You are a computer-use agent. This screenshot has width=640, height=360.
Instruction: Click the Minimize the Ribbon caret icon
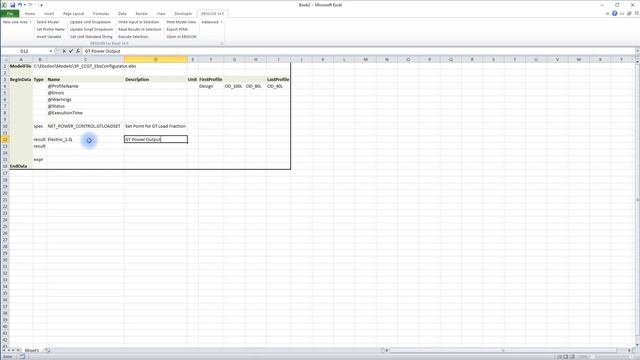point(607,13)
